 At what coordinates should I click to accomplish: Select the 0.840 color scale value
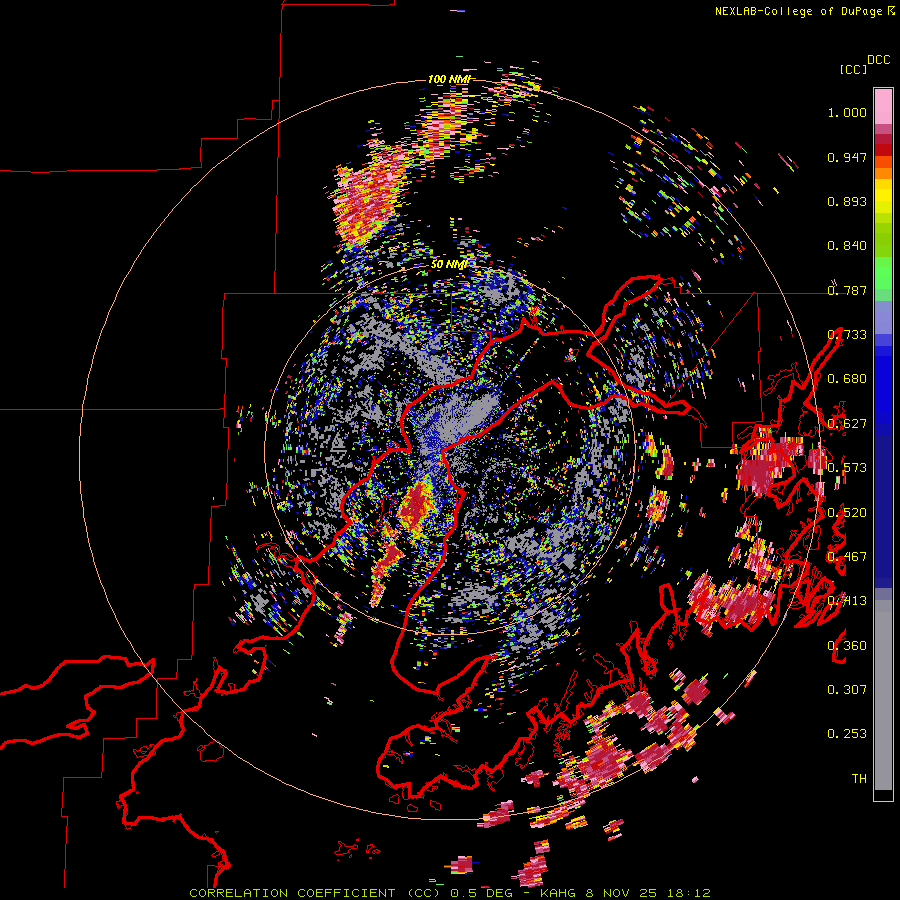coord(847,246)
